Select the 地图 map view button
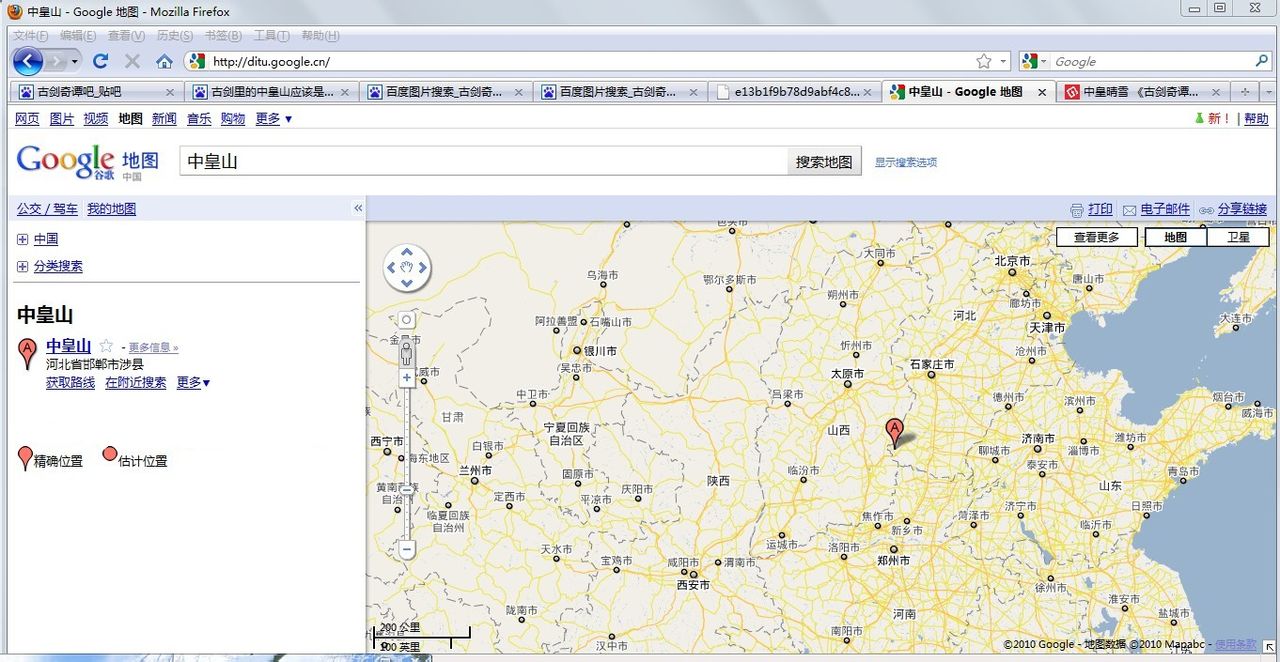The height and width of the screenshot is (662, 1280). click(x=1175, y=237)
